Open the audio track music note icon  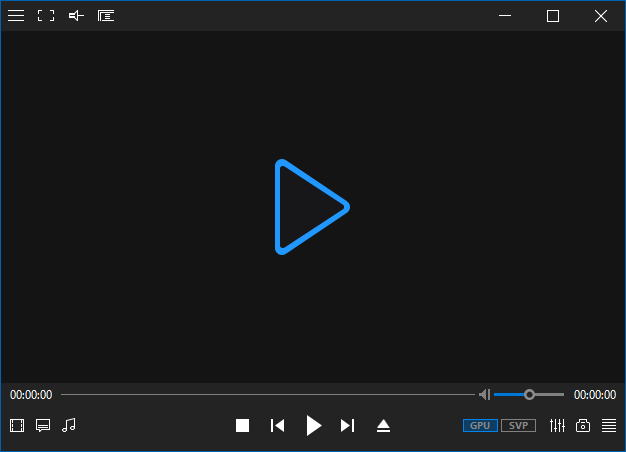coord(69,425)
